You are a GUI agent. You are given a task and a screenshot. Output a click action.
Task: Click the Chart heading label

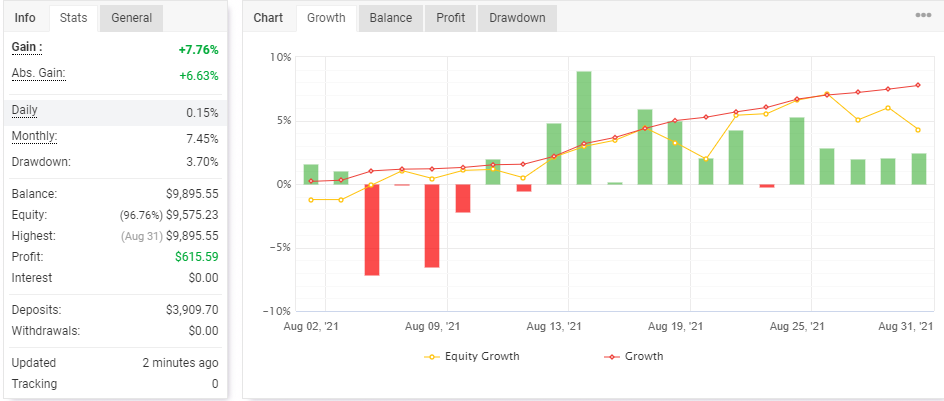pos(268,18)
